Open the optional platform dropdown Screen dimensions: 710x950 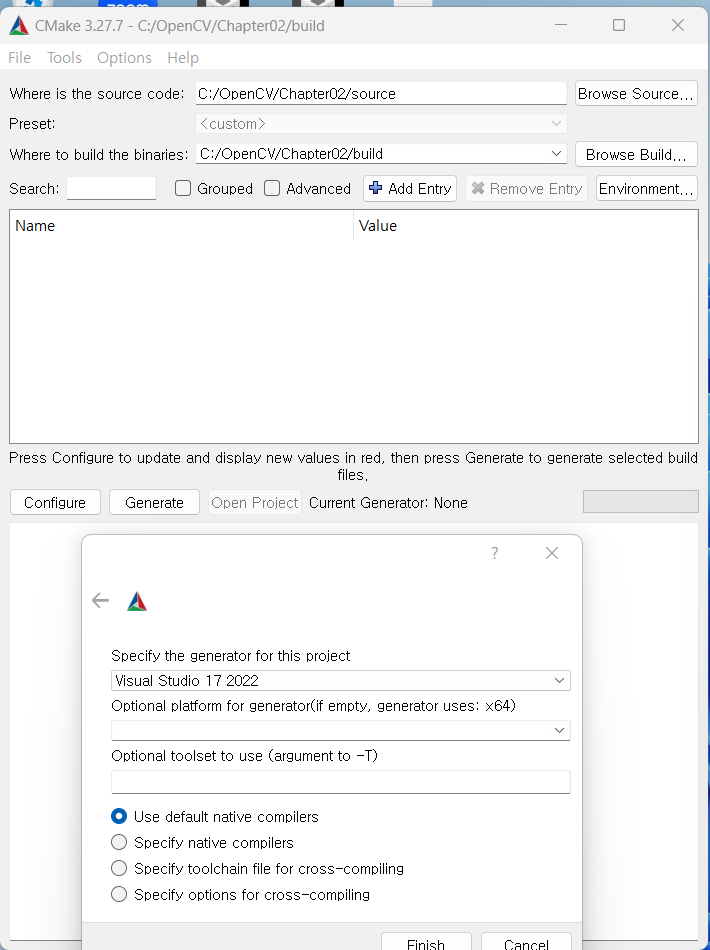340,730
